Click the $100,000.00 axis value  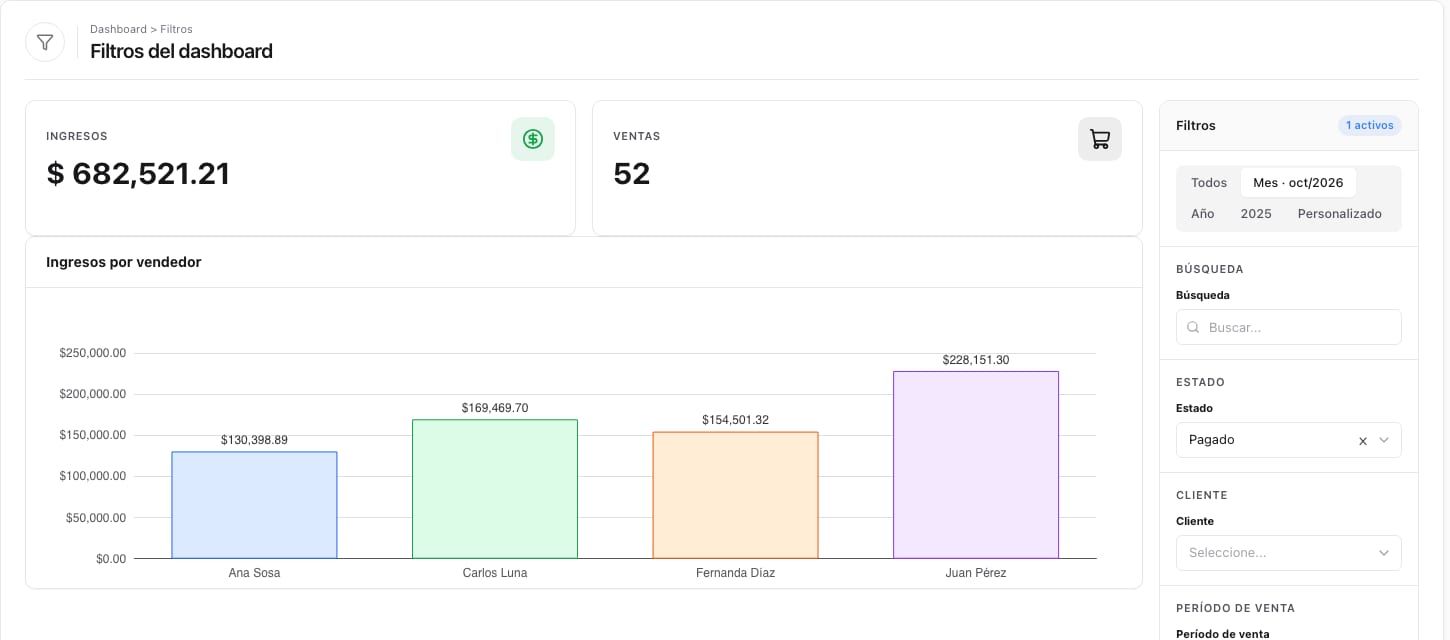93,476
